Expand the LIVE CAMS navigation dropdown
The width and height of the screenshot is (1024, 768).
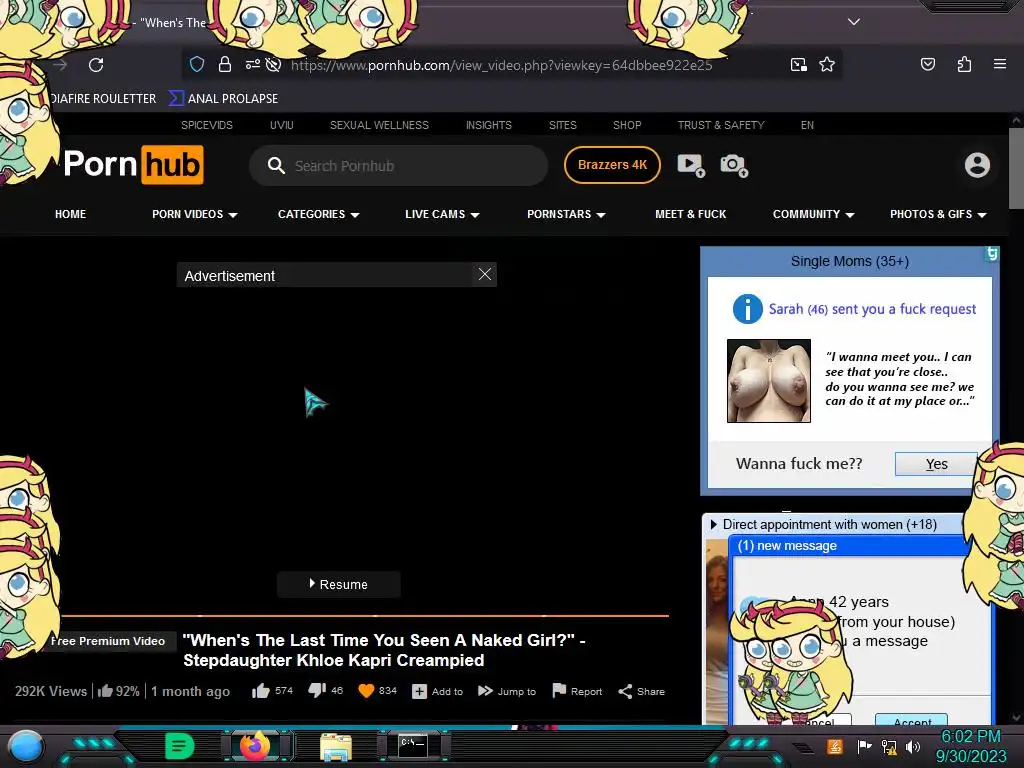pos(442,214)
